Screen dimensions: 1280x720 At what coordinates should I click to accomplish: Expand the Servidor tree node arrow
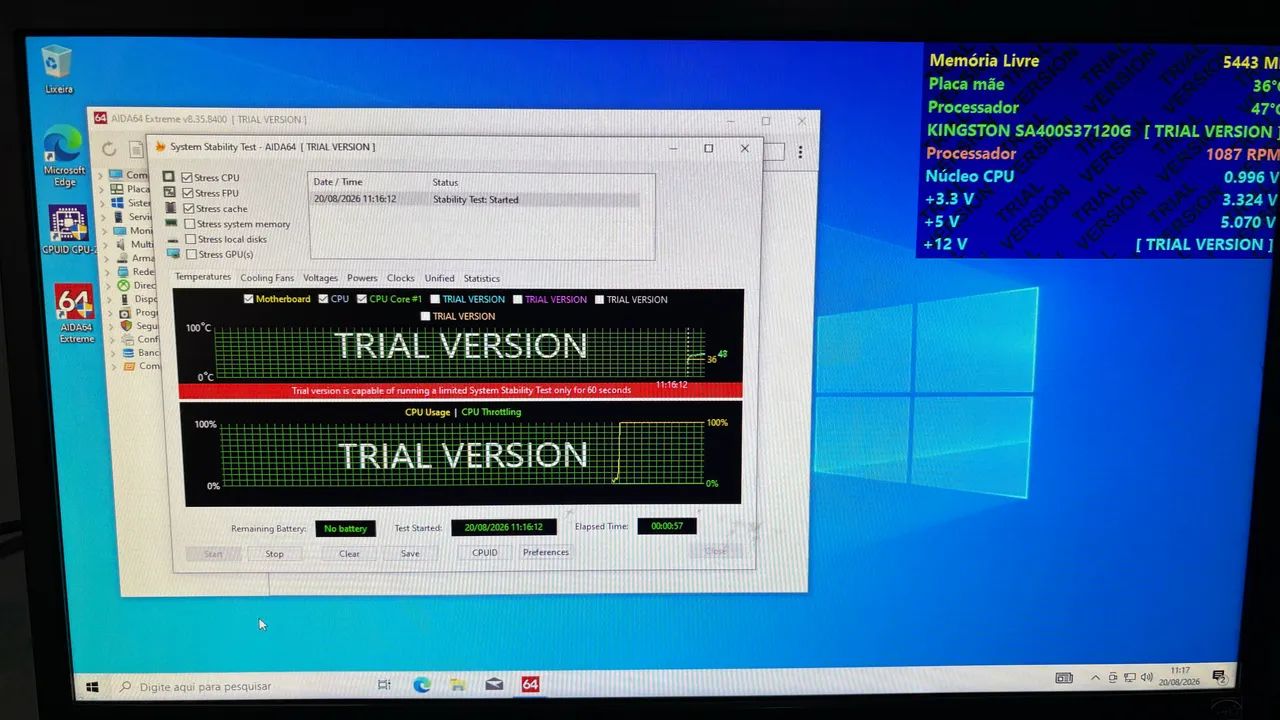click(103, 217)
